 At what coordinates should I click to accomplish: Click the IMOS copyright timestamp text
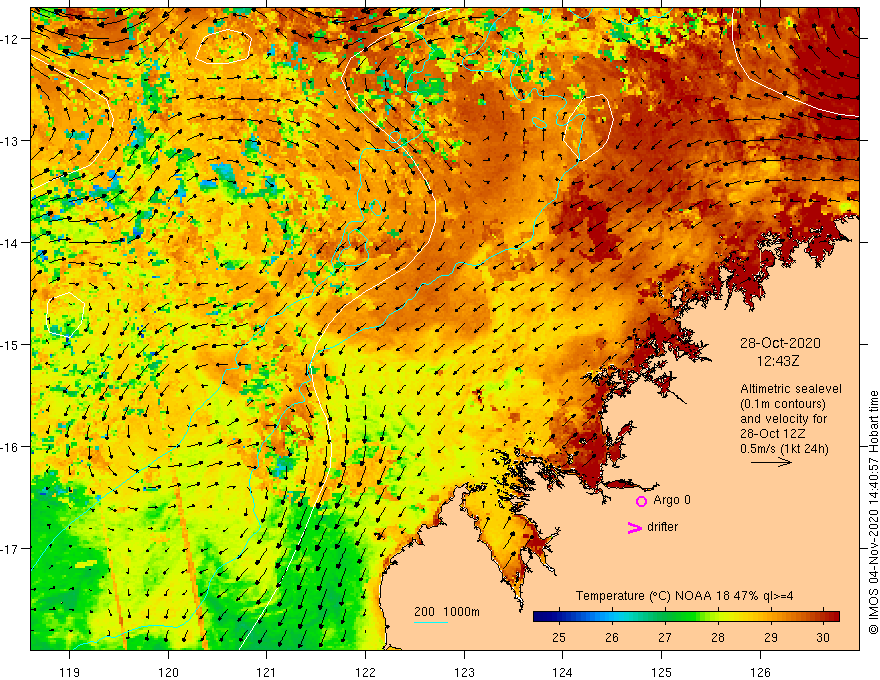pyautogui.click(x=873, y=512)
